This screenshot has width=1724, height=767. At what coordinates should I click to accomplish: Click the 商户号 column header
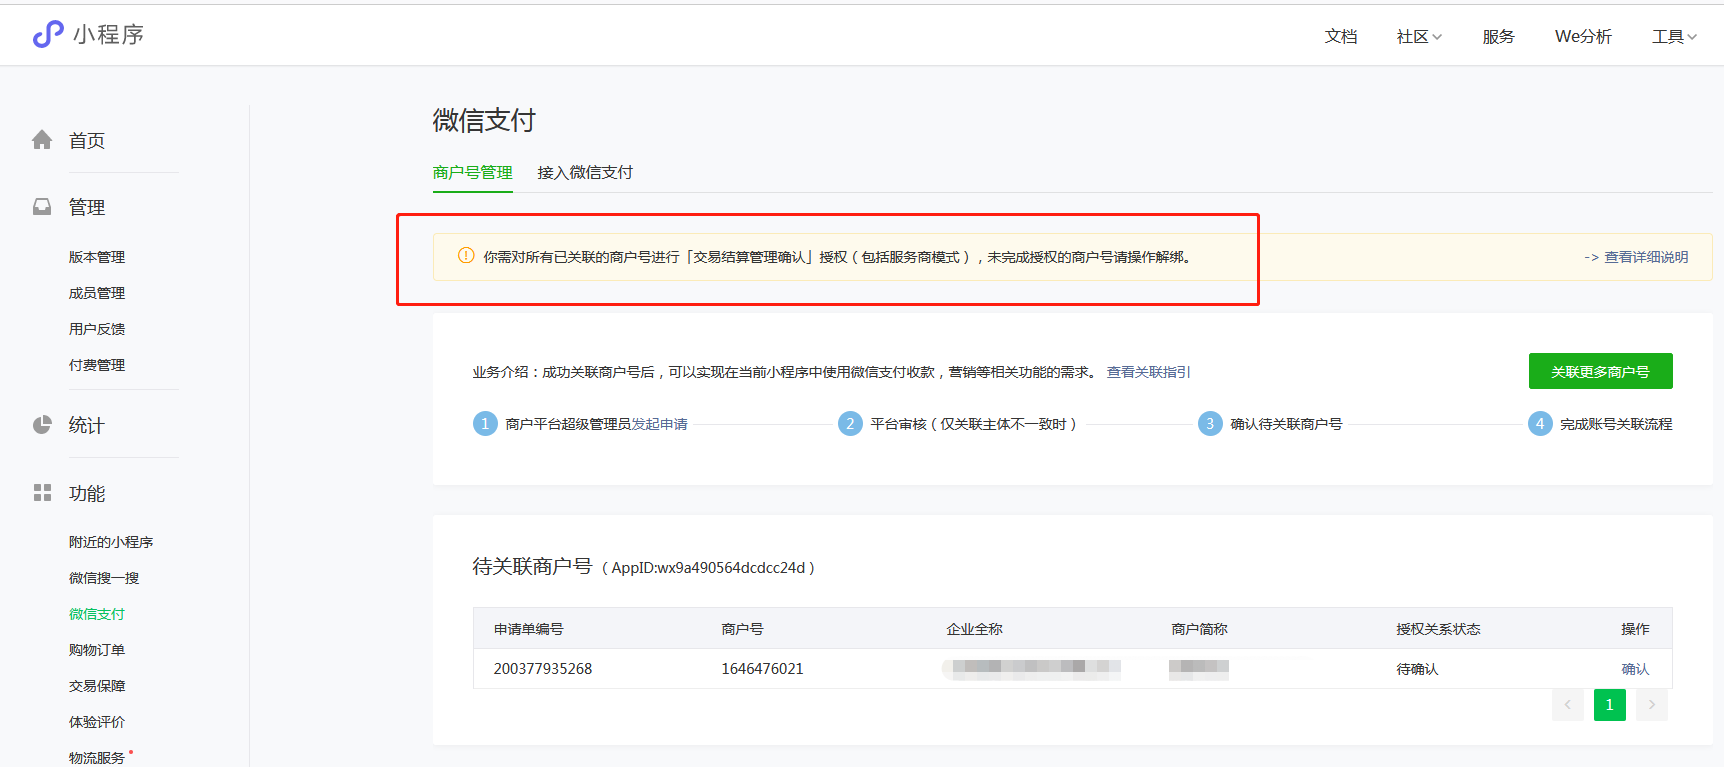pos(742,629)
